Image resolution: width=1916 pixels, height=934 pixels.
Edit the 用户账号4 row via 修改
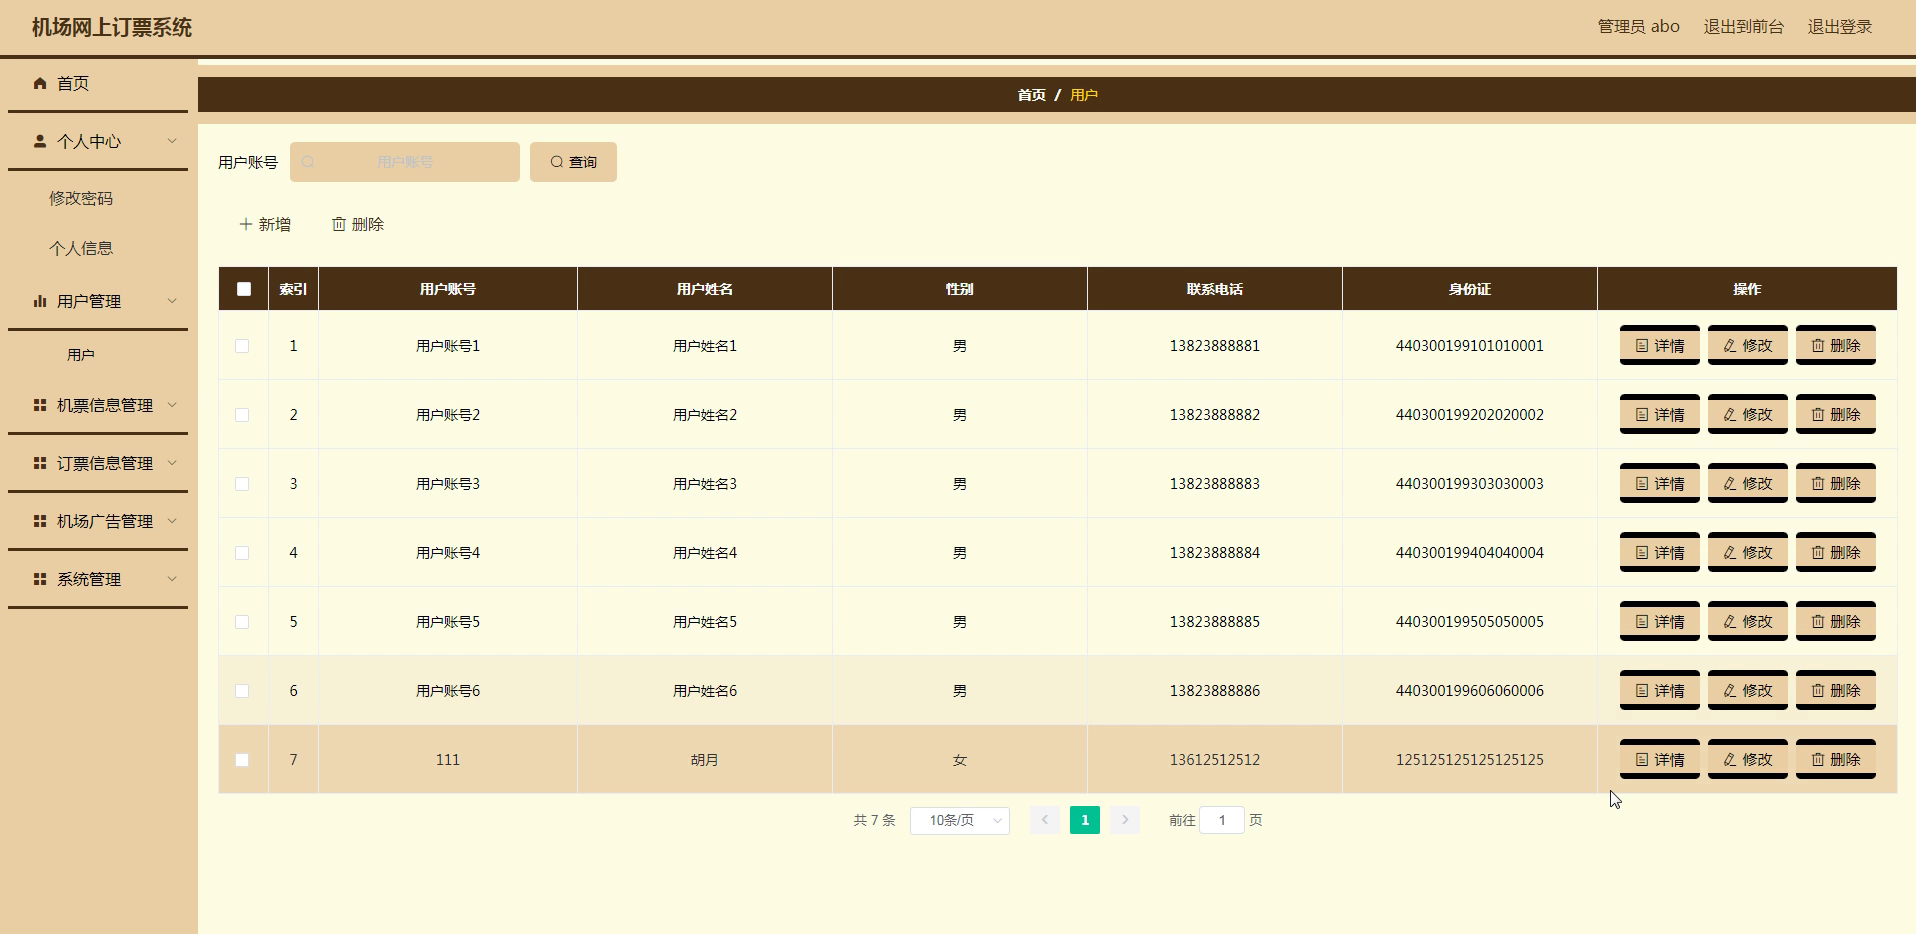[x=1748, y=552]
